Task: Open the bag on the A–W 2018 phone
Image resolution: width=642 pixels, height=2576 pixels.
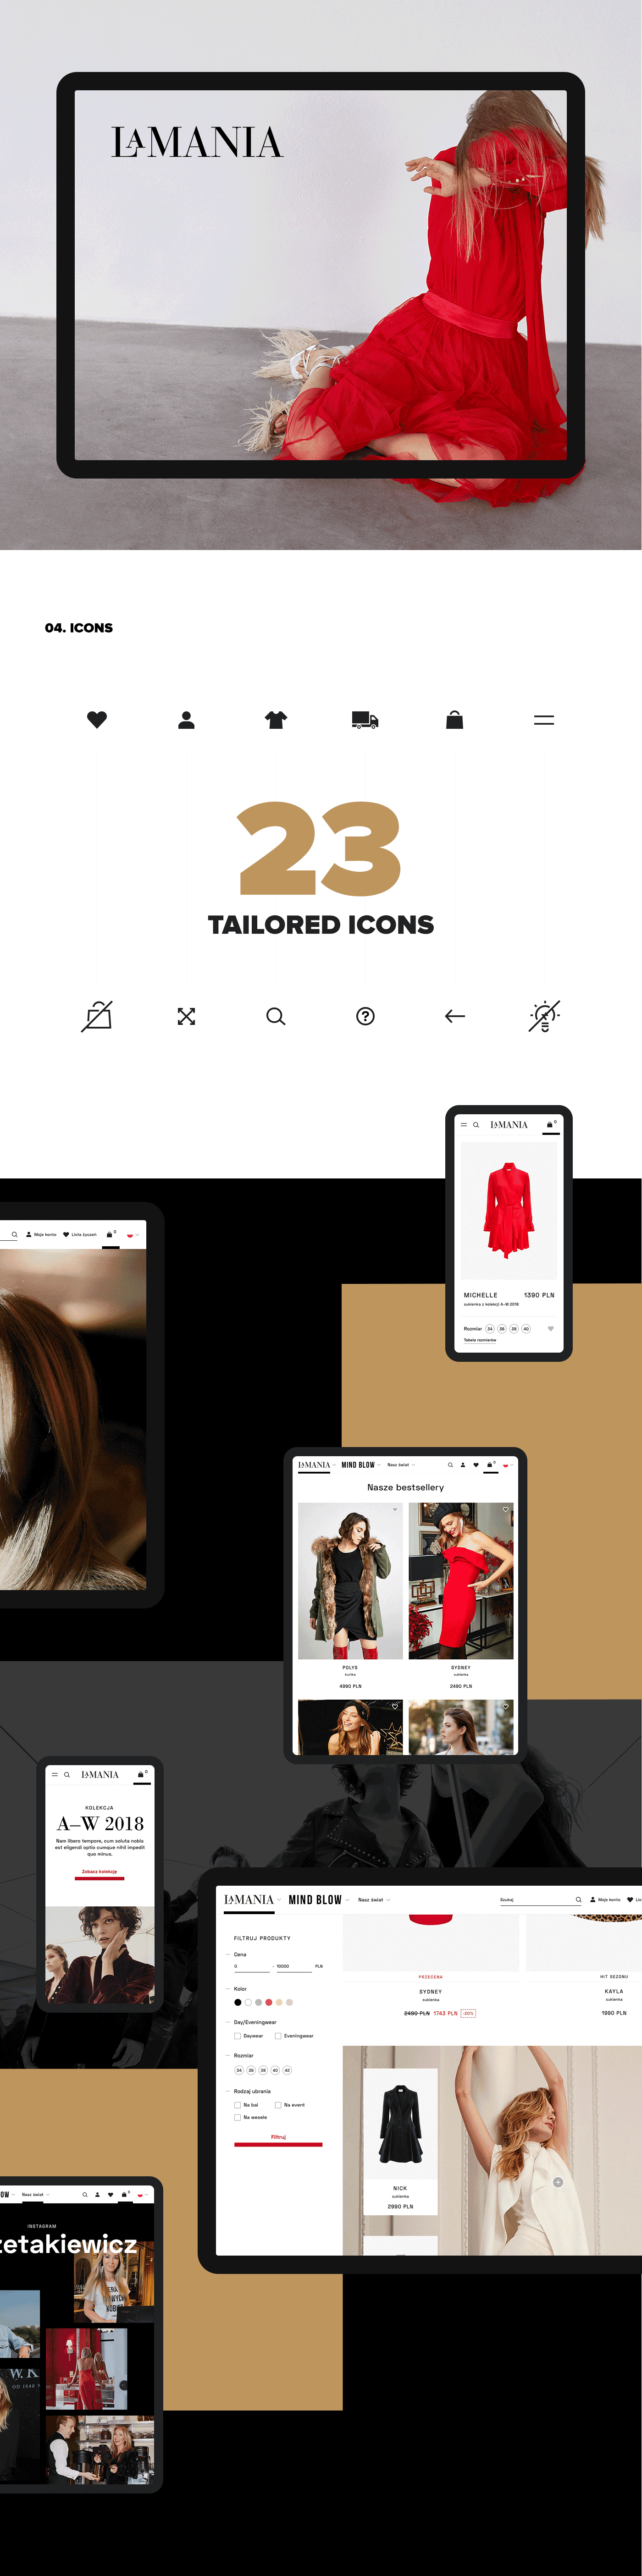Action: click(x=141, y=1774)
